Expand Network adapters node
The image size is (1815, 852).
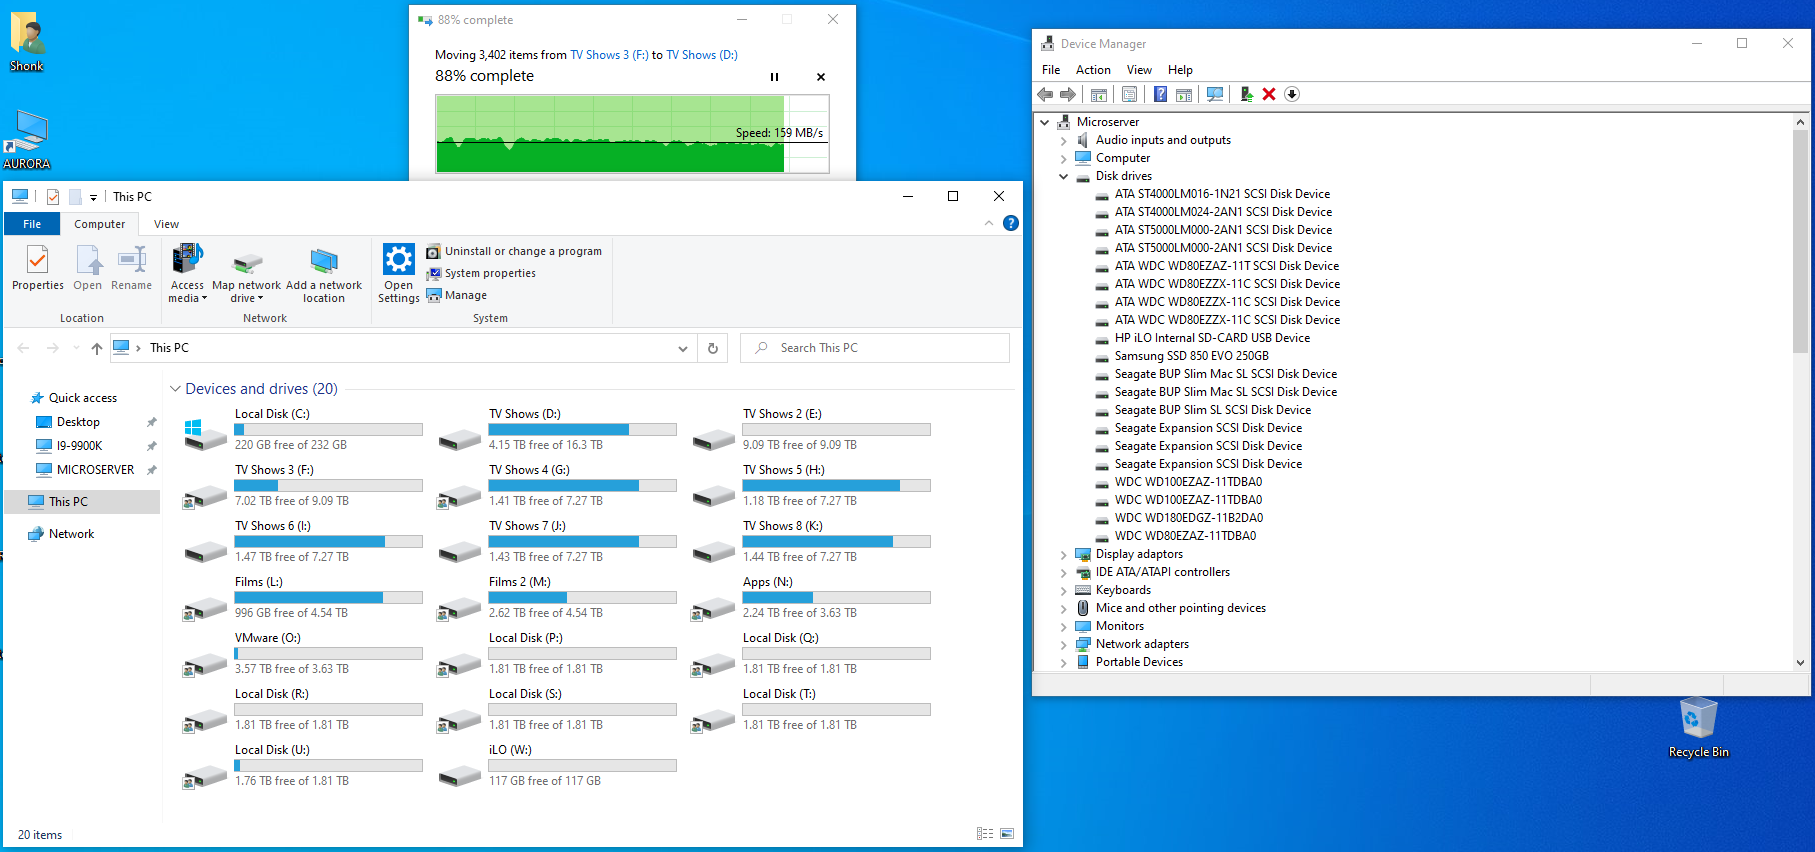point(1064,645)
